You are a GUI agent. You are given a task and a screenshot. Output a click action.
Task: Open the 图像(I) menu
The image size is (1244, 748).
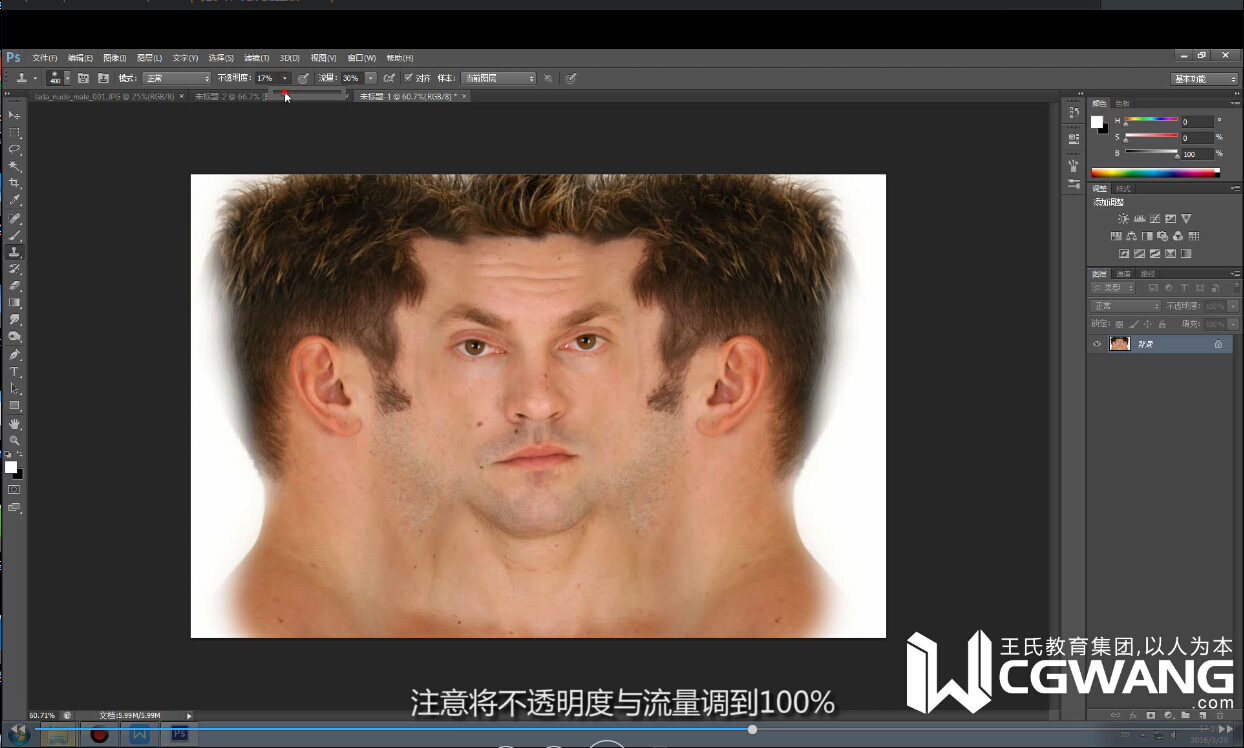point(115,58)
